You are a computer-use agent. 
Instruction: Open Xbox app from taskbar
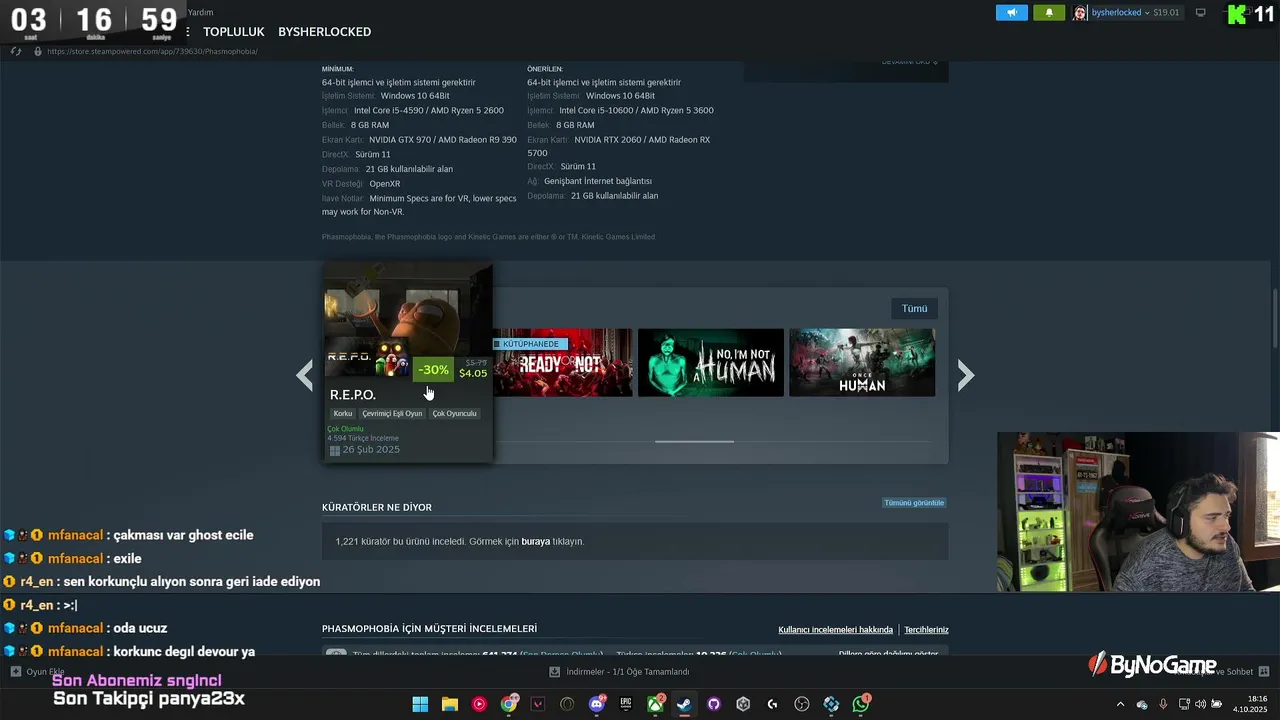(x=655, y=704)
